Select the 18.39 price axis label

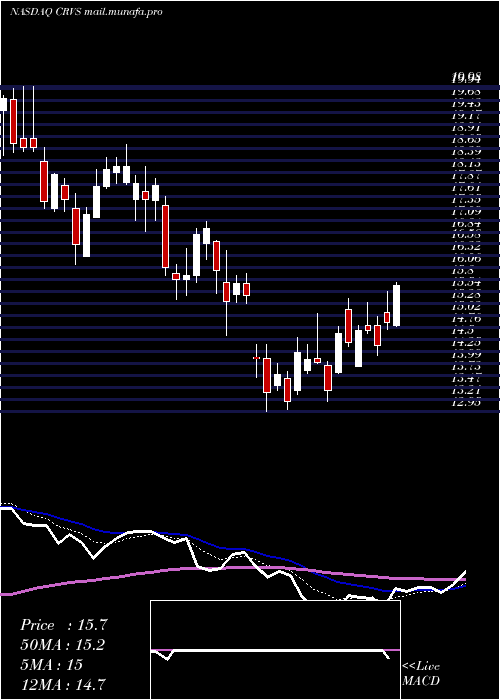coord(466,152)
